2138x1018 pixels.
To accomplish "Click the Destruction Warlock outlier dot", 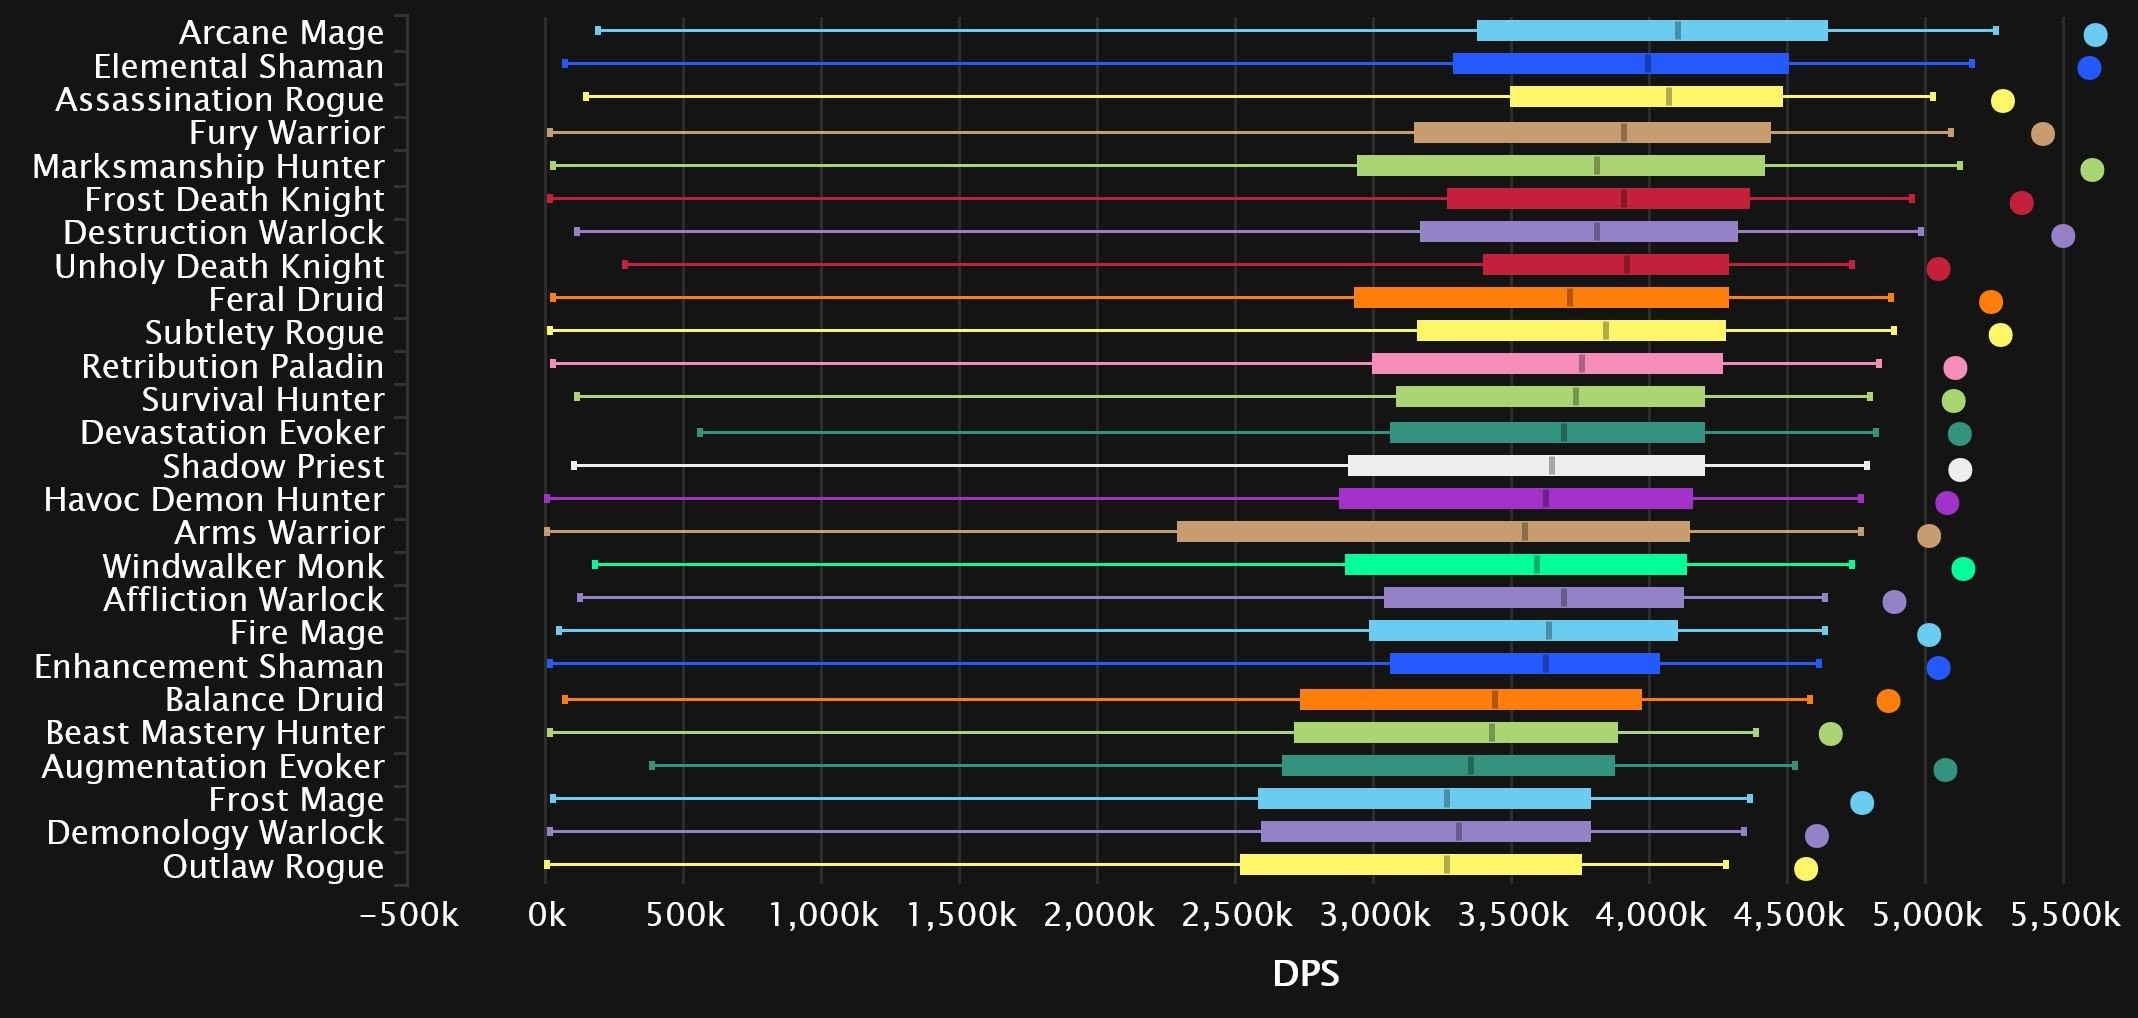I will [2063, 236].
